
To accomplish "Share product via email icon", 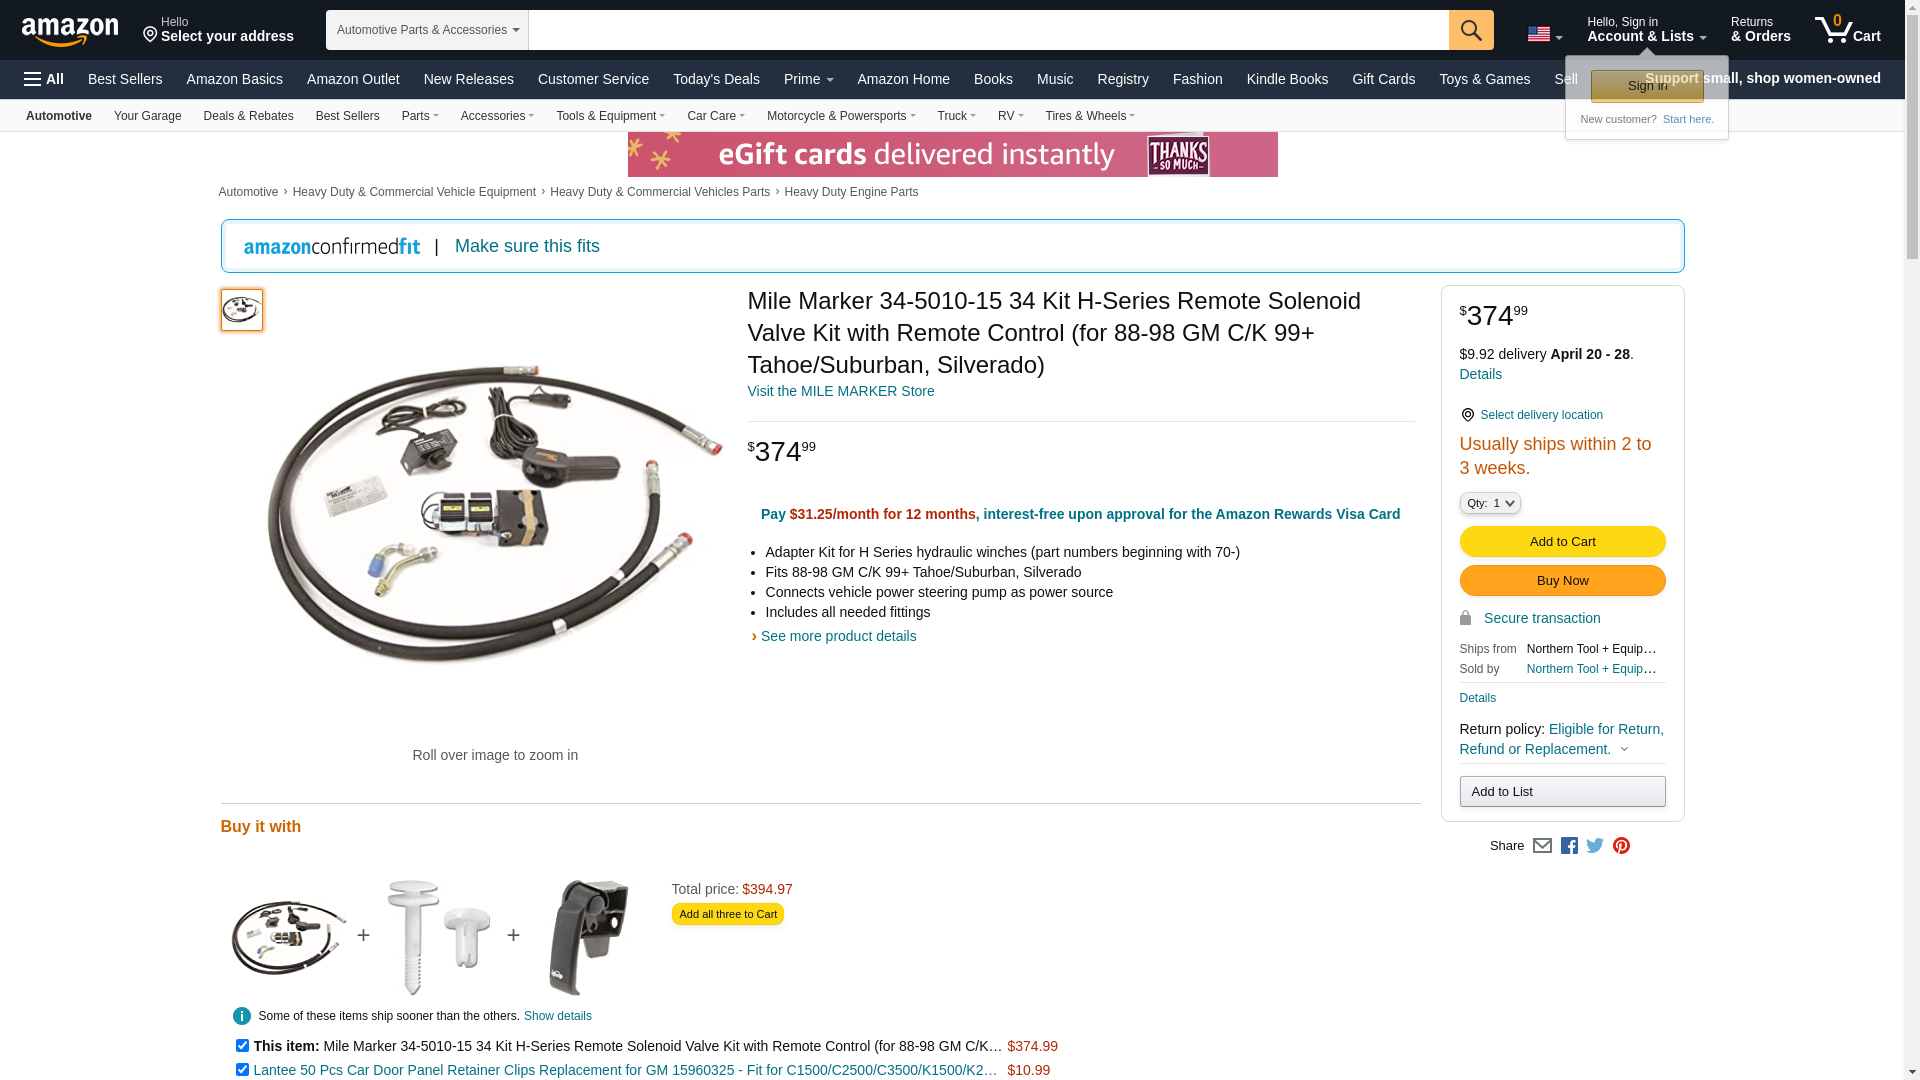I will pos(1542,846).
